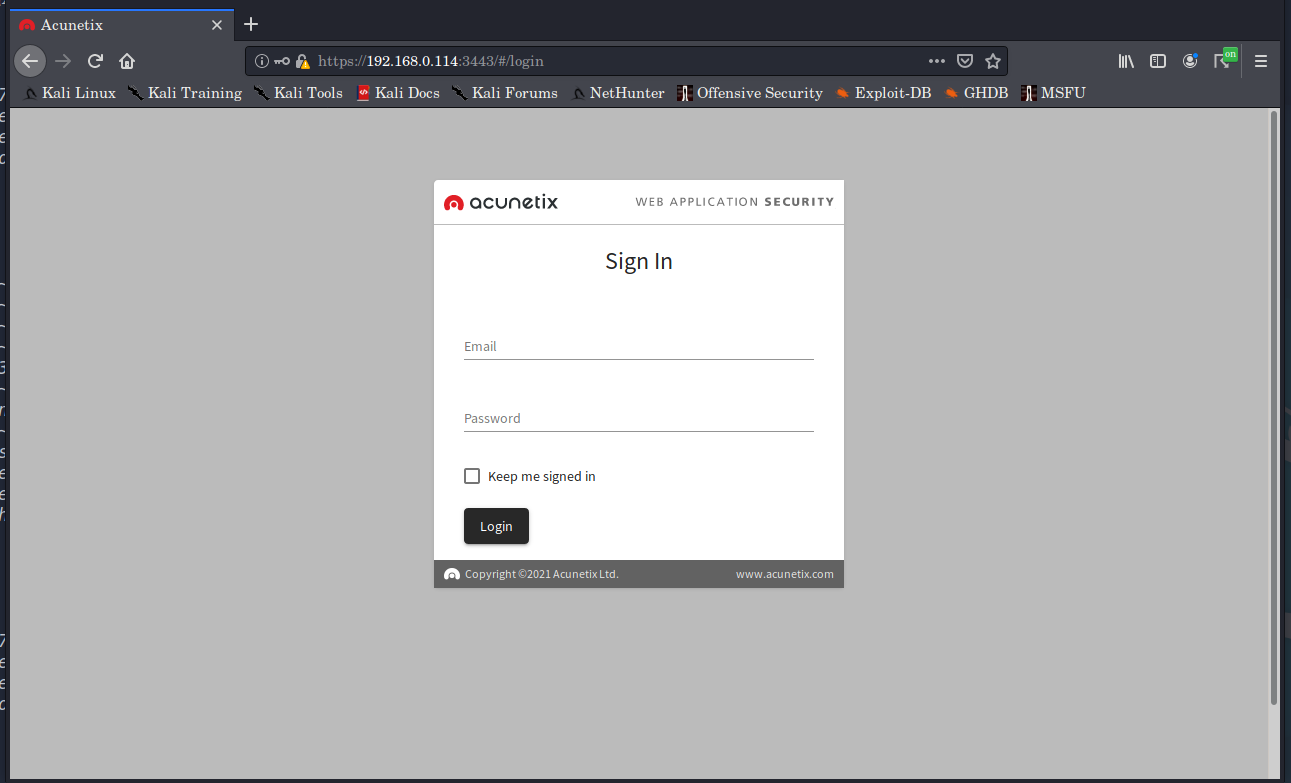Screen dimensions: 1291x783
Task: Open the Firefox account icon
Action: click(x=1190, y=61)
